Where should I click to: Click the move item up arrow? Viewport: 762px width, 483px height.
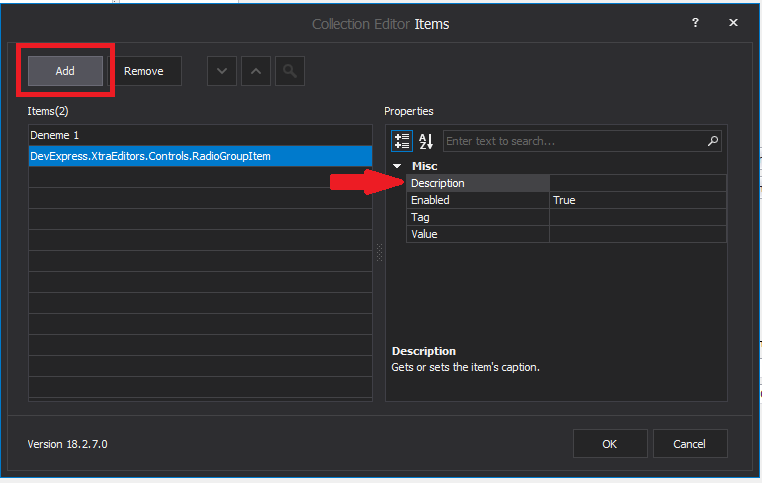click(x=255, y=71)
